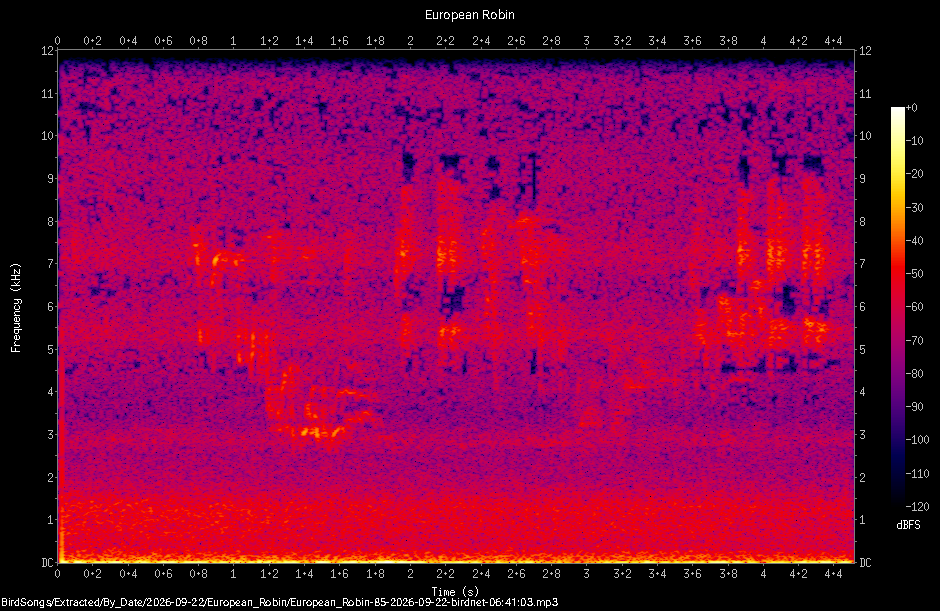Click "3" on the top time axis

587,41
